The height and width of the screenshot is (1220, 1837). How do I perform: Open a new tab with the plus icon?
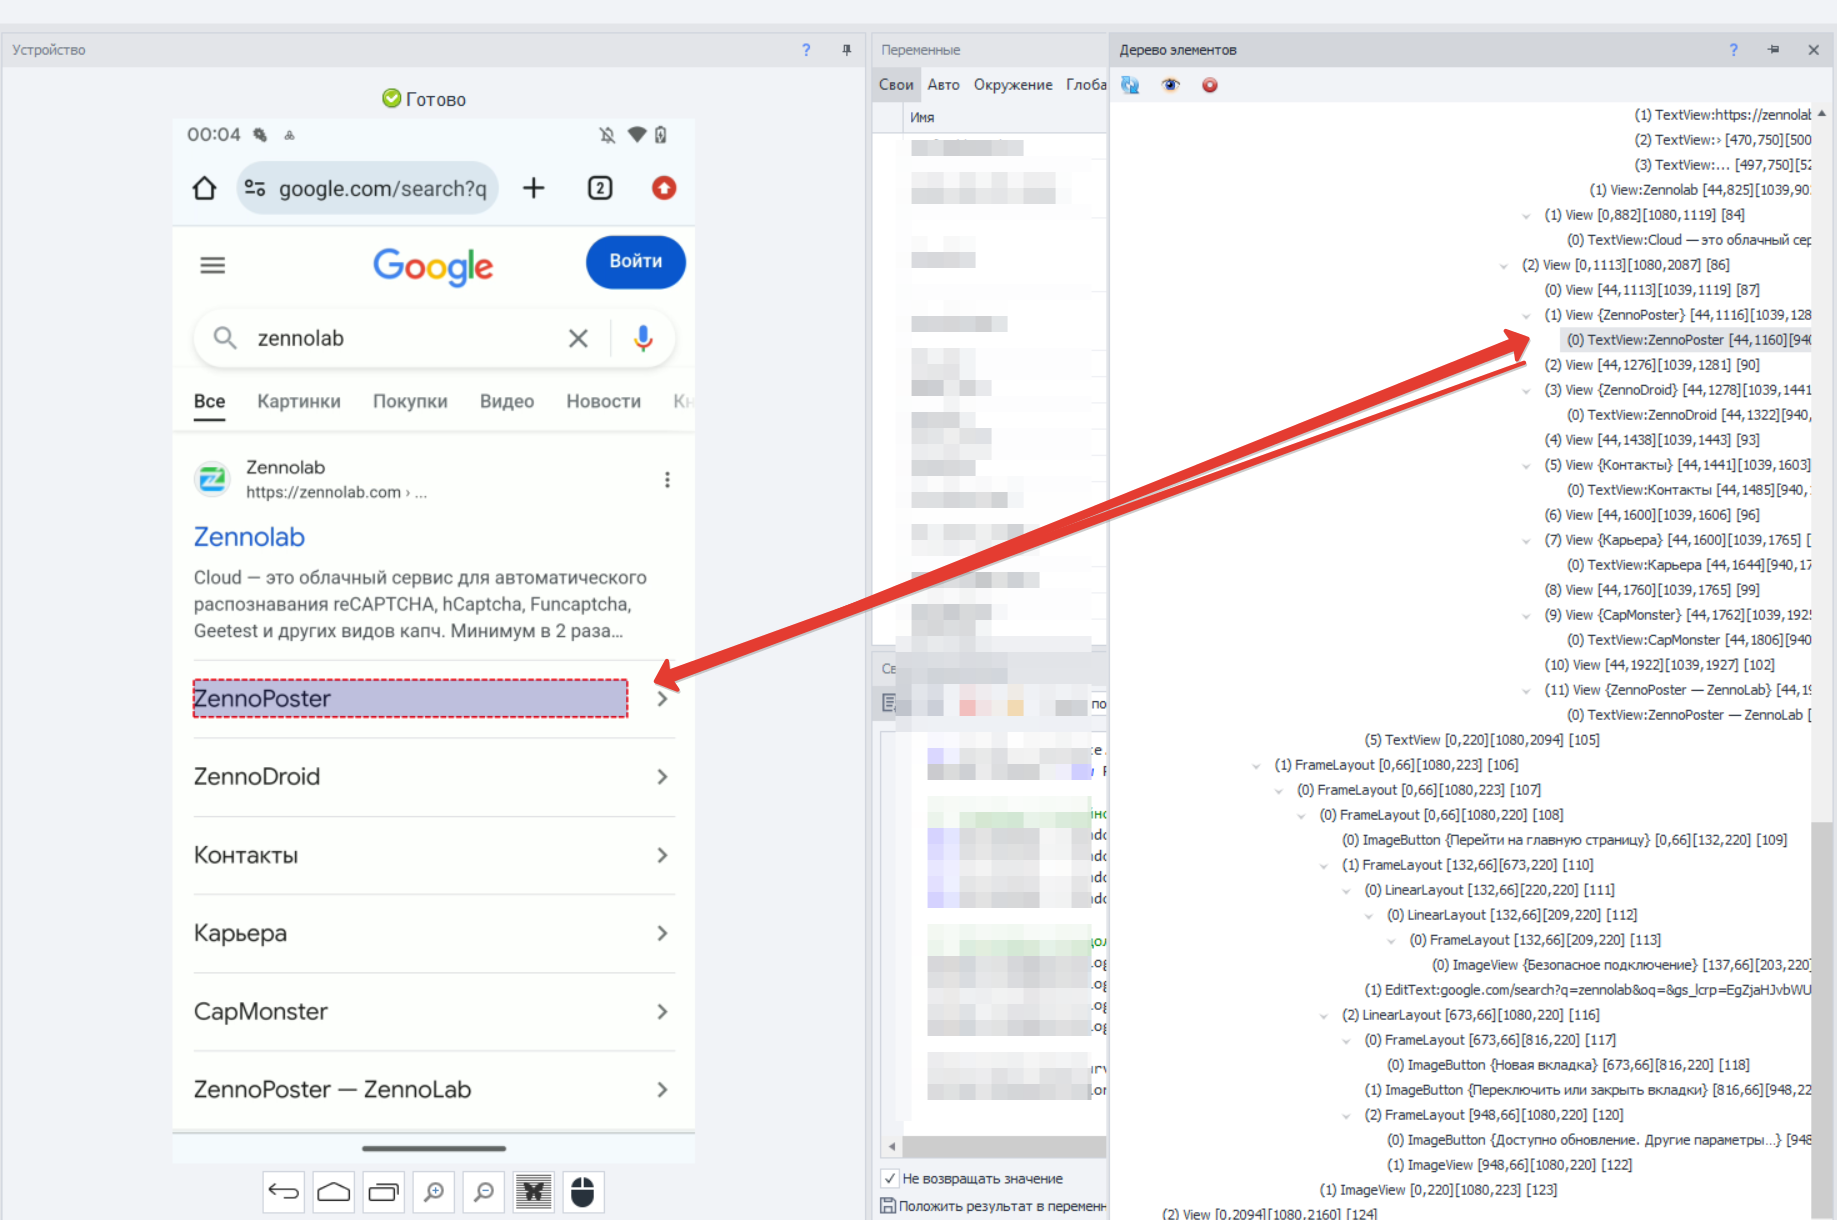(x=534, y=188)
